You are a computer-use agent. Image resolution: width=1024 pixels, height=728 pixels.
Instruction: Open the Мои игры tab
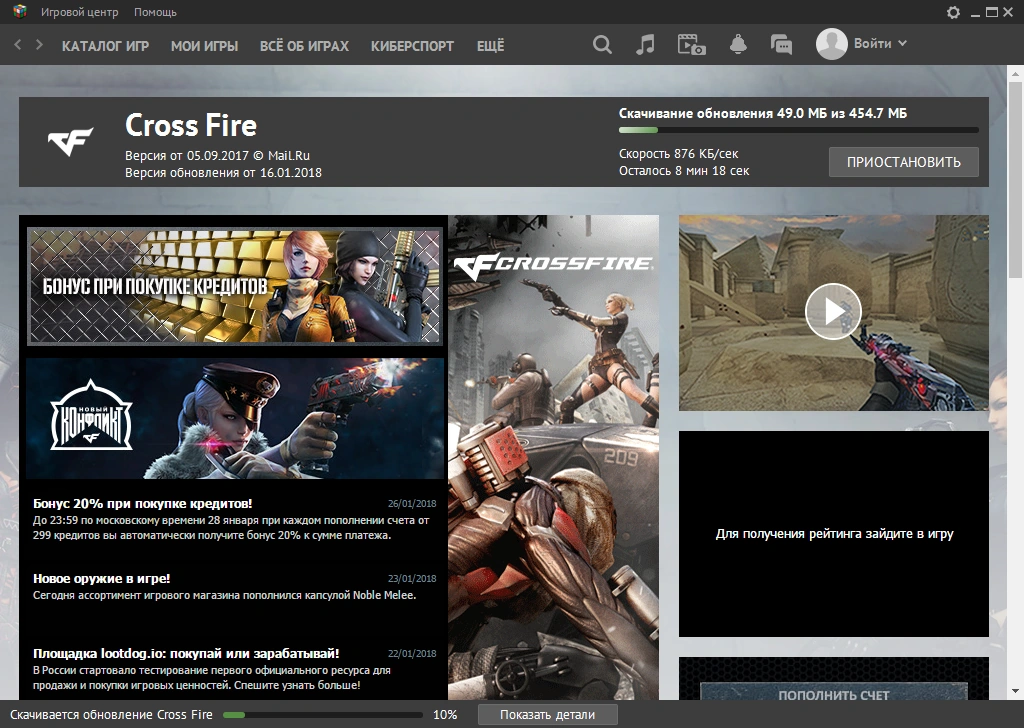point(204,46)
